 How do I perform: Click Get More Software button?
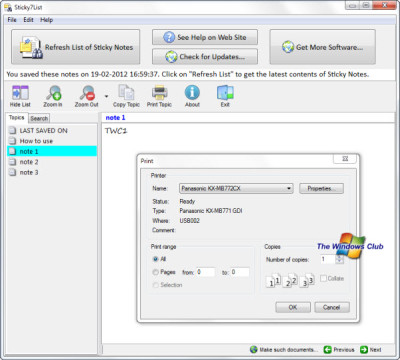(x=322, y=47)
